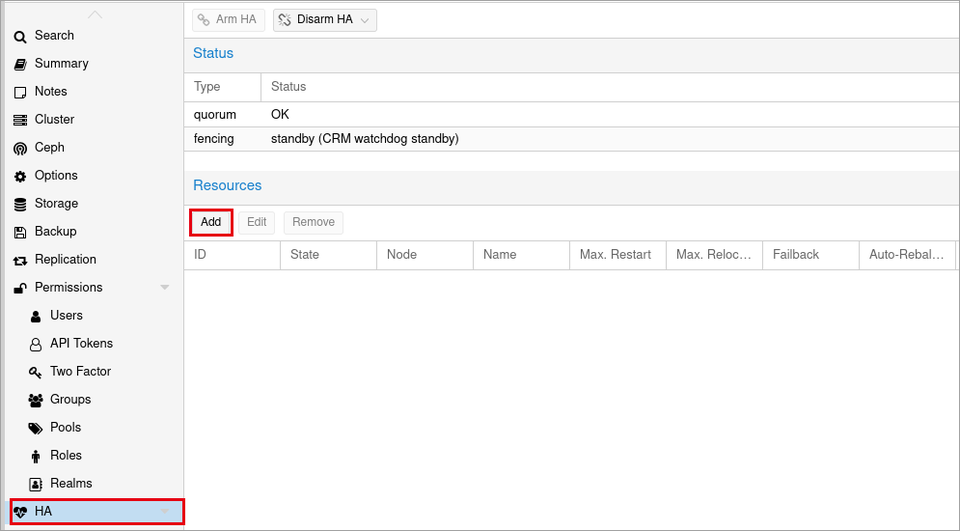960x531 pixels.
Task: Collapse sidebar scroll-up chevron at top
Action: (95, 14)
